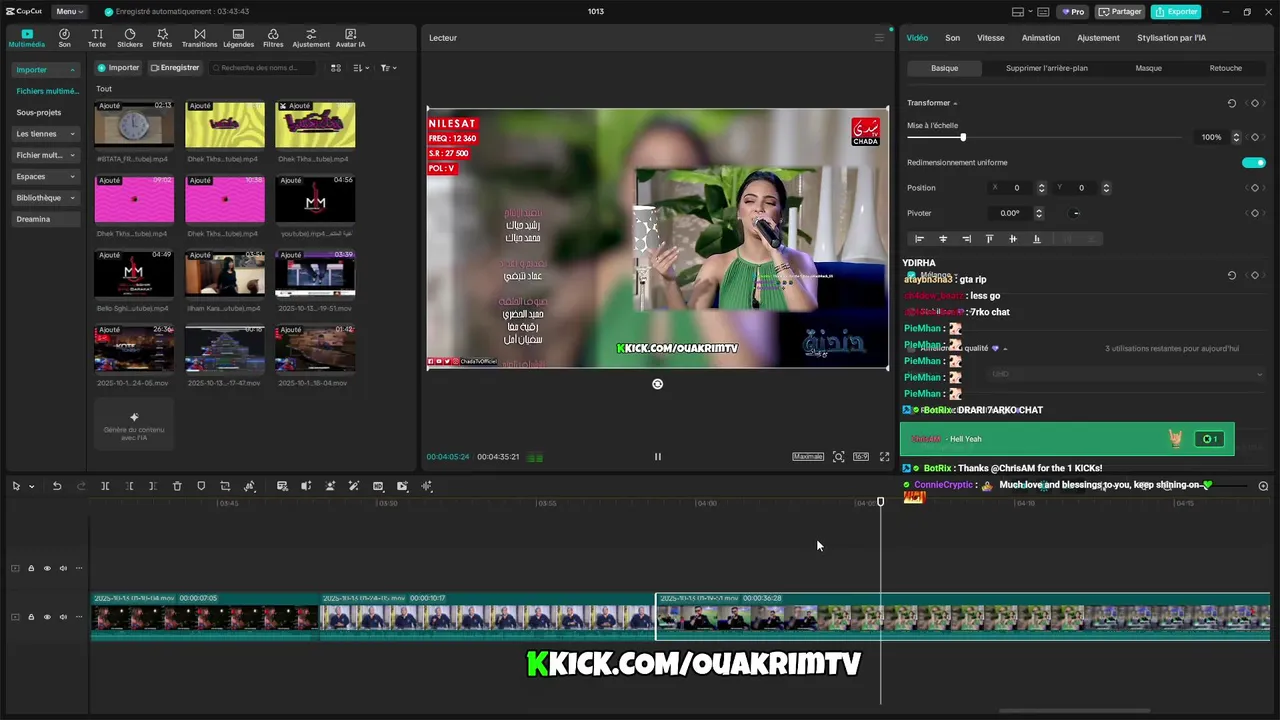
Task: Click the Pivoter rotation dial
Action: pos(1075,213)
